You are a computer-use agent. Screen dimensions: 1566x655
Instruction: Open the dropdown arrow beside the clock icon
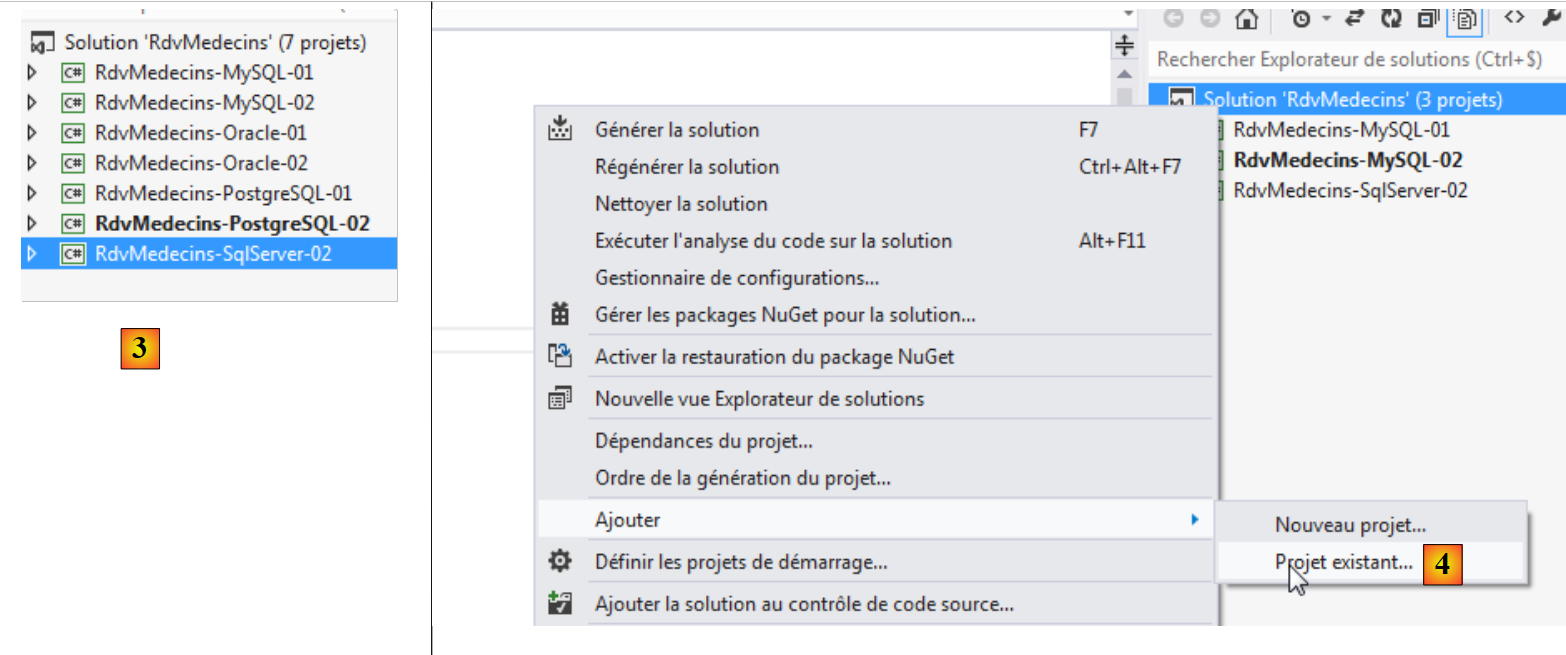pyautogui.click(x=1326, y=19)
